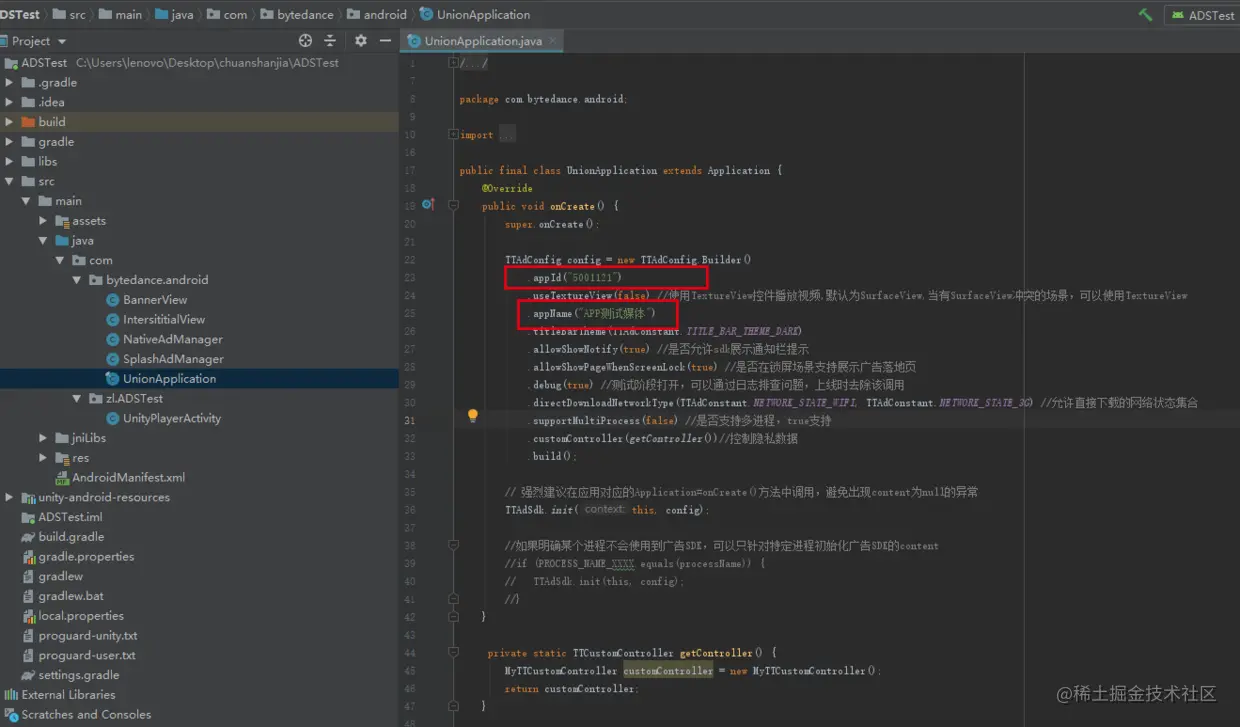Click the com package folder icon
Screen dimensions: 1240x727
tap(79, 260)
